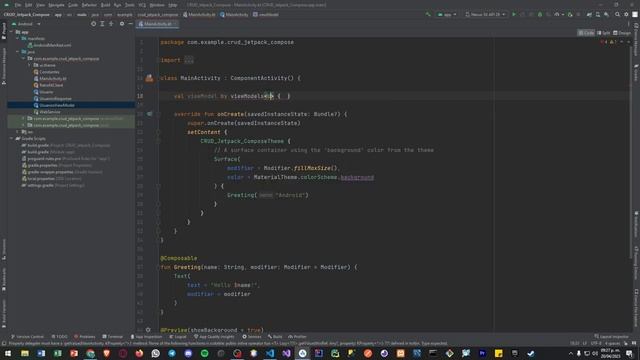This screenshot has width=640, height=360.
Task: Click the Search Everywhere magnifier icon
Action: pyautogui.click(x=618, y=14)
